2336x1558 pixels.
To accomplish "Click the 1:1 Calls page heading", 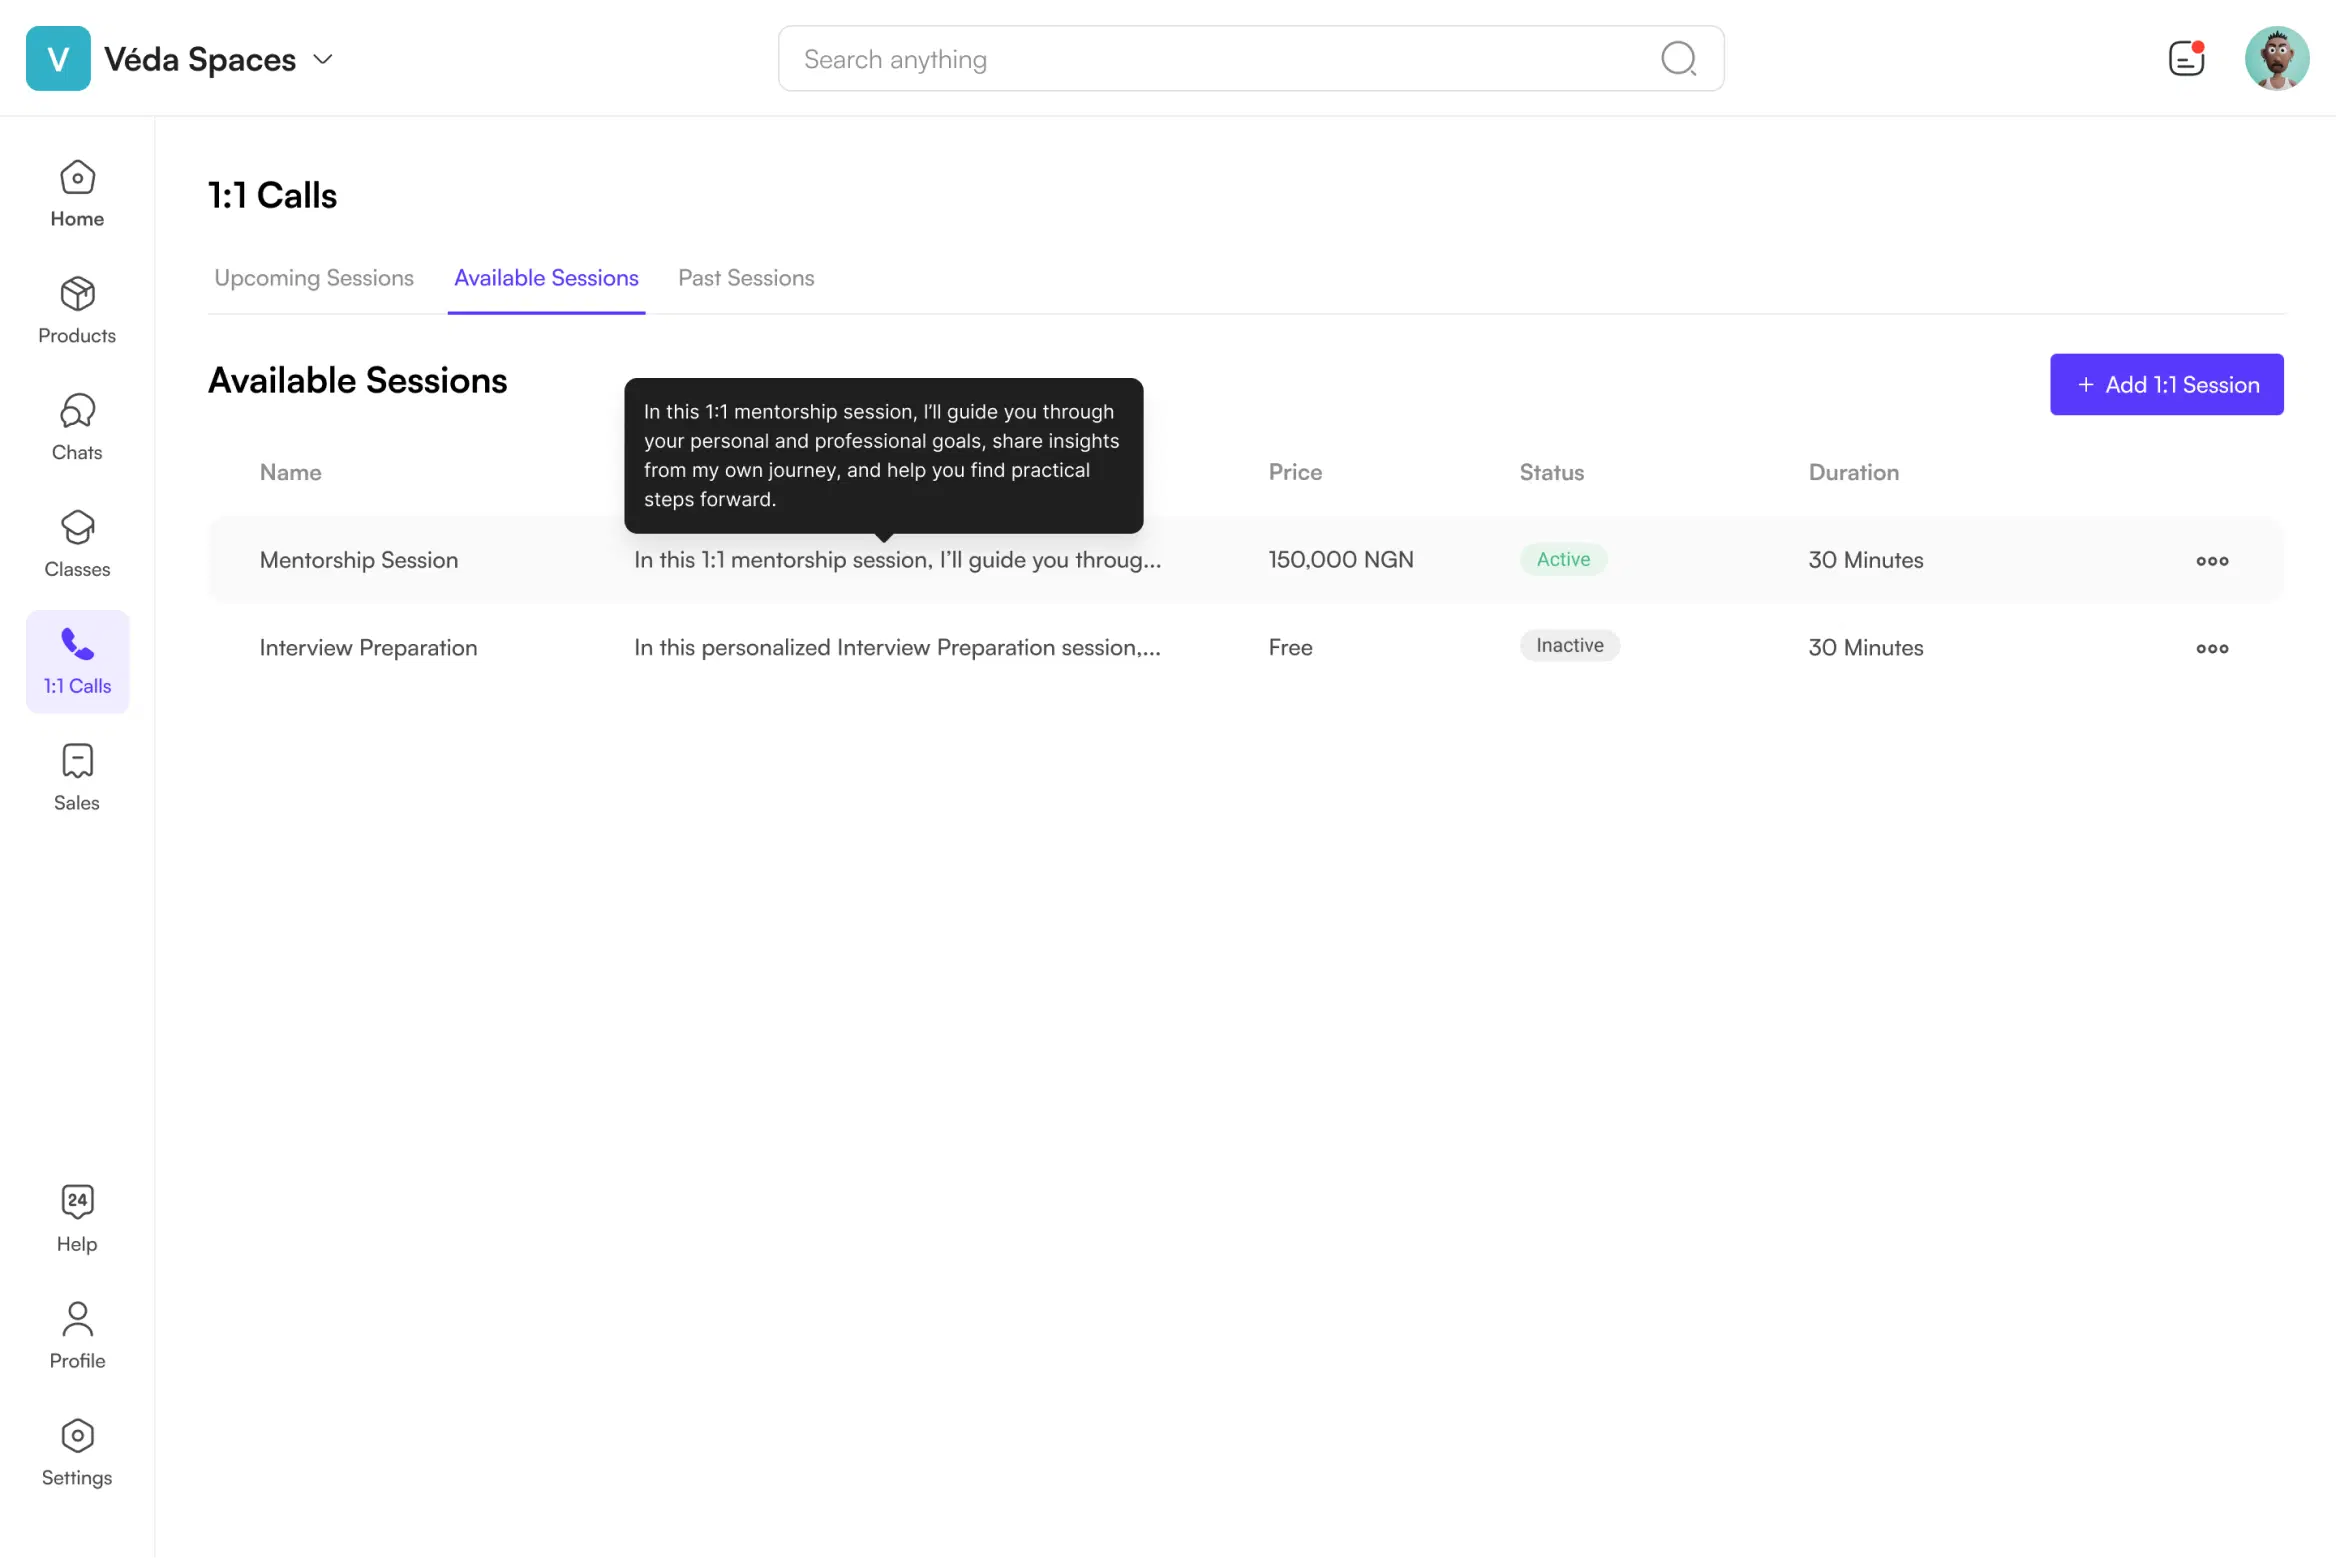I will point(272,195).
